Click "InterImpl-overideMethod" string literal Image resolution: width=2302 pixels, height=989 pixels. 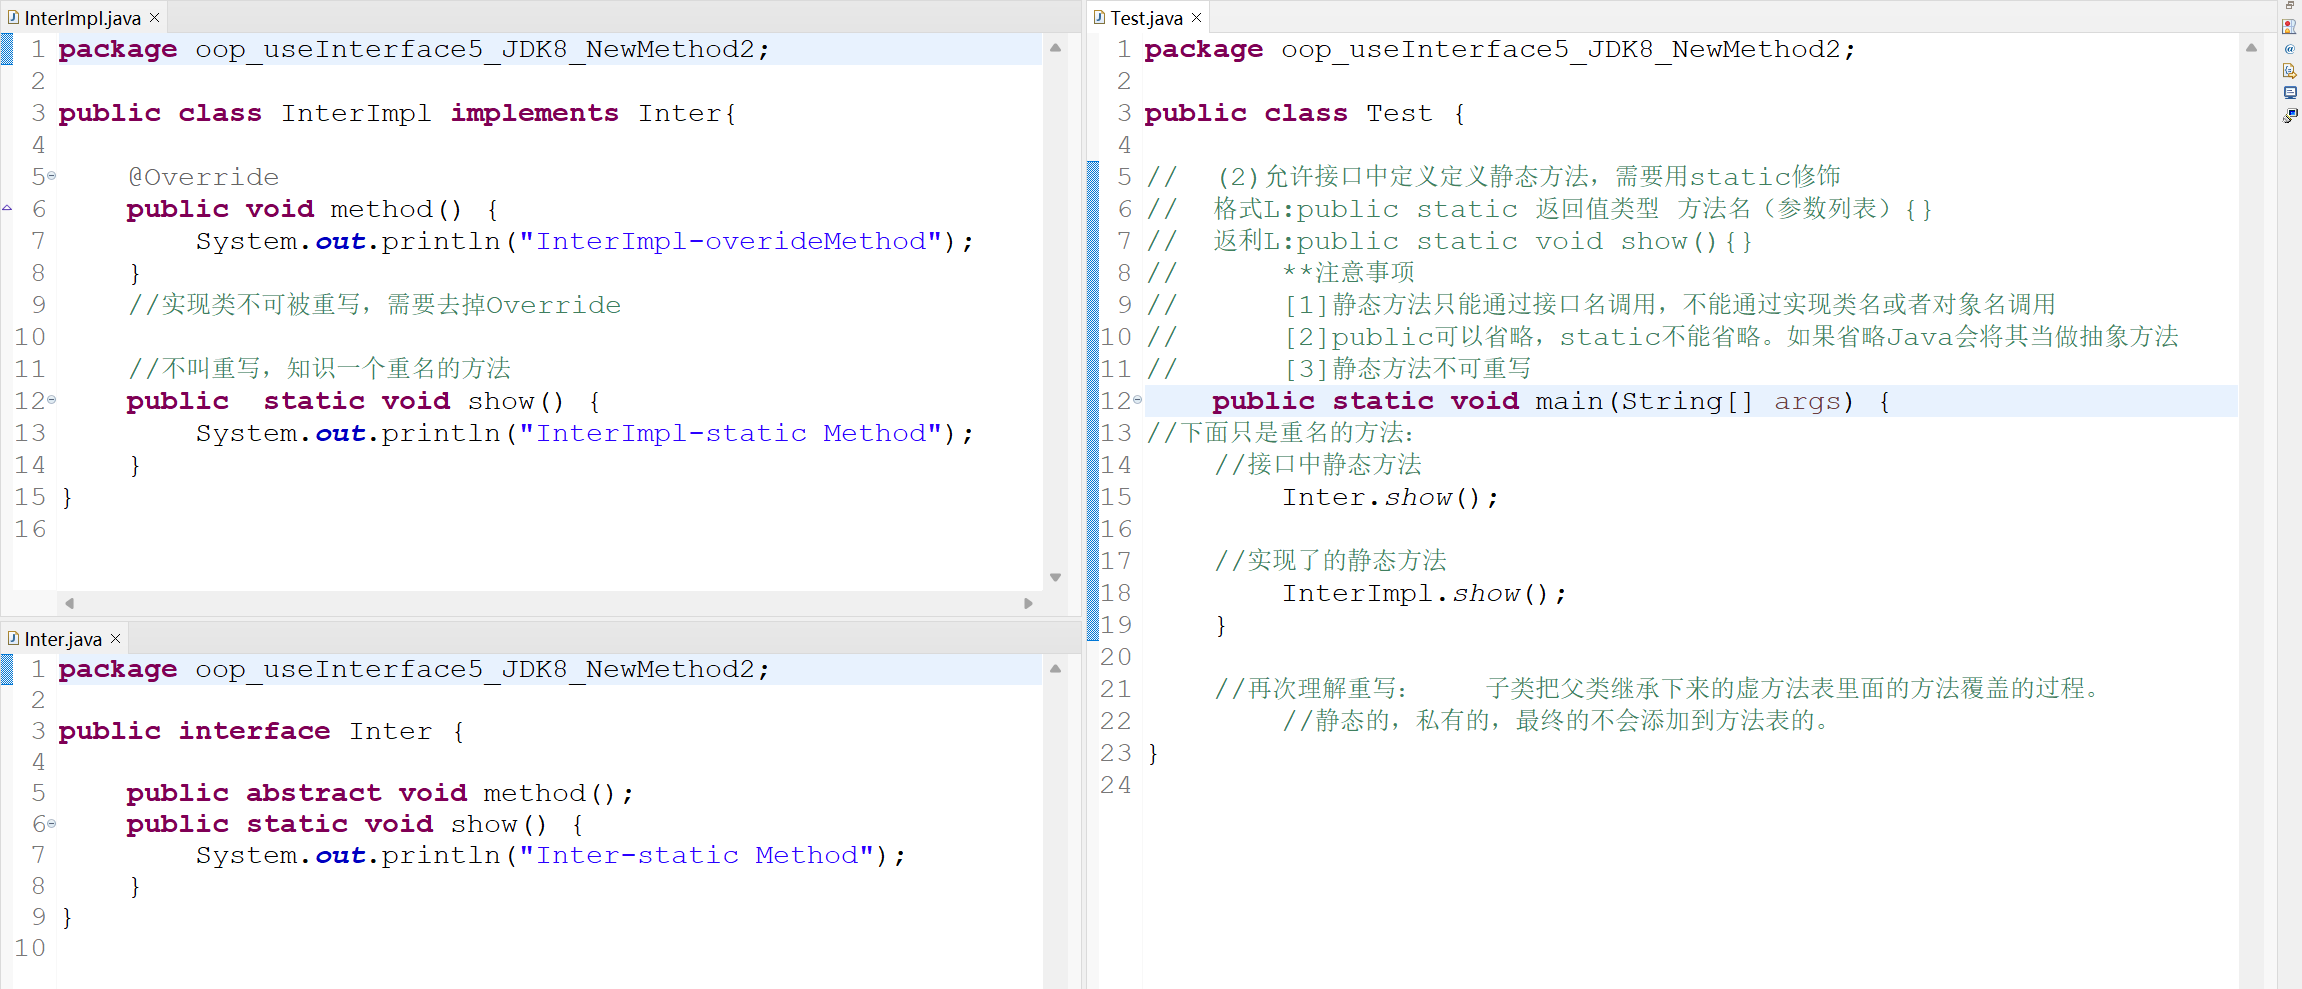[730, 241]
